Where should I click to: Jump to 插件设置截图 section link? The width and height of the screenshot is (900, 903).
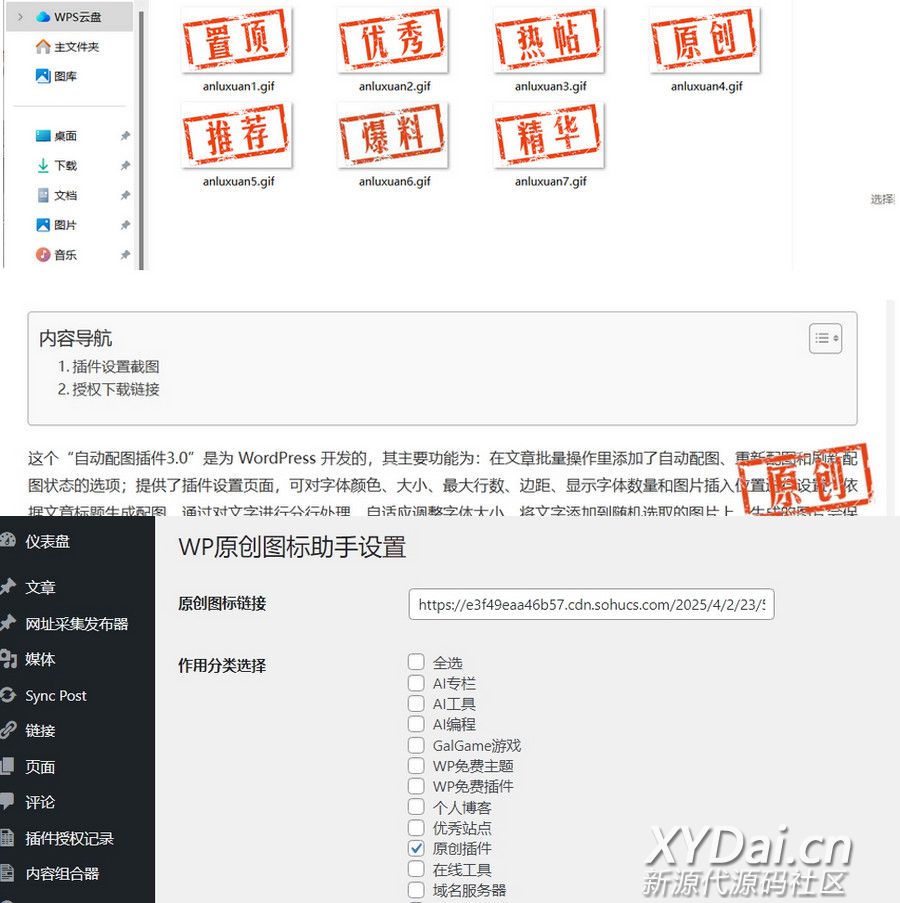[x=115, y=367]
